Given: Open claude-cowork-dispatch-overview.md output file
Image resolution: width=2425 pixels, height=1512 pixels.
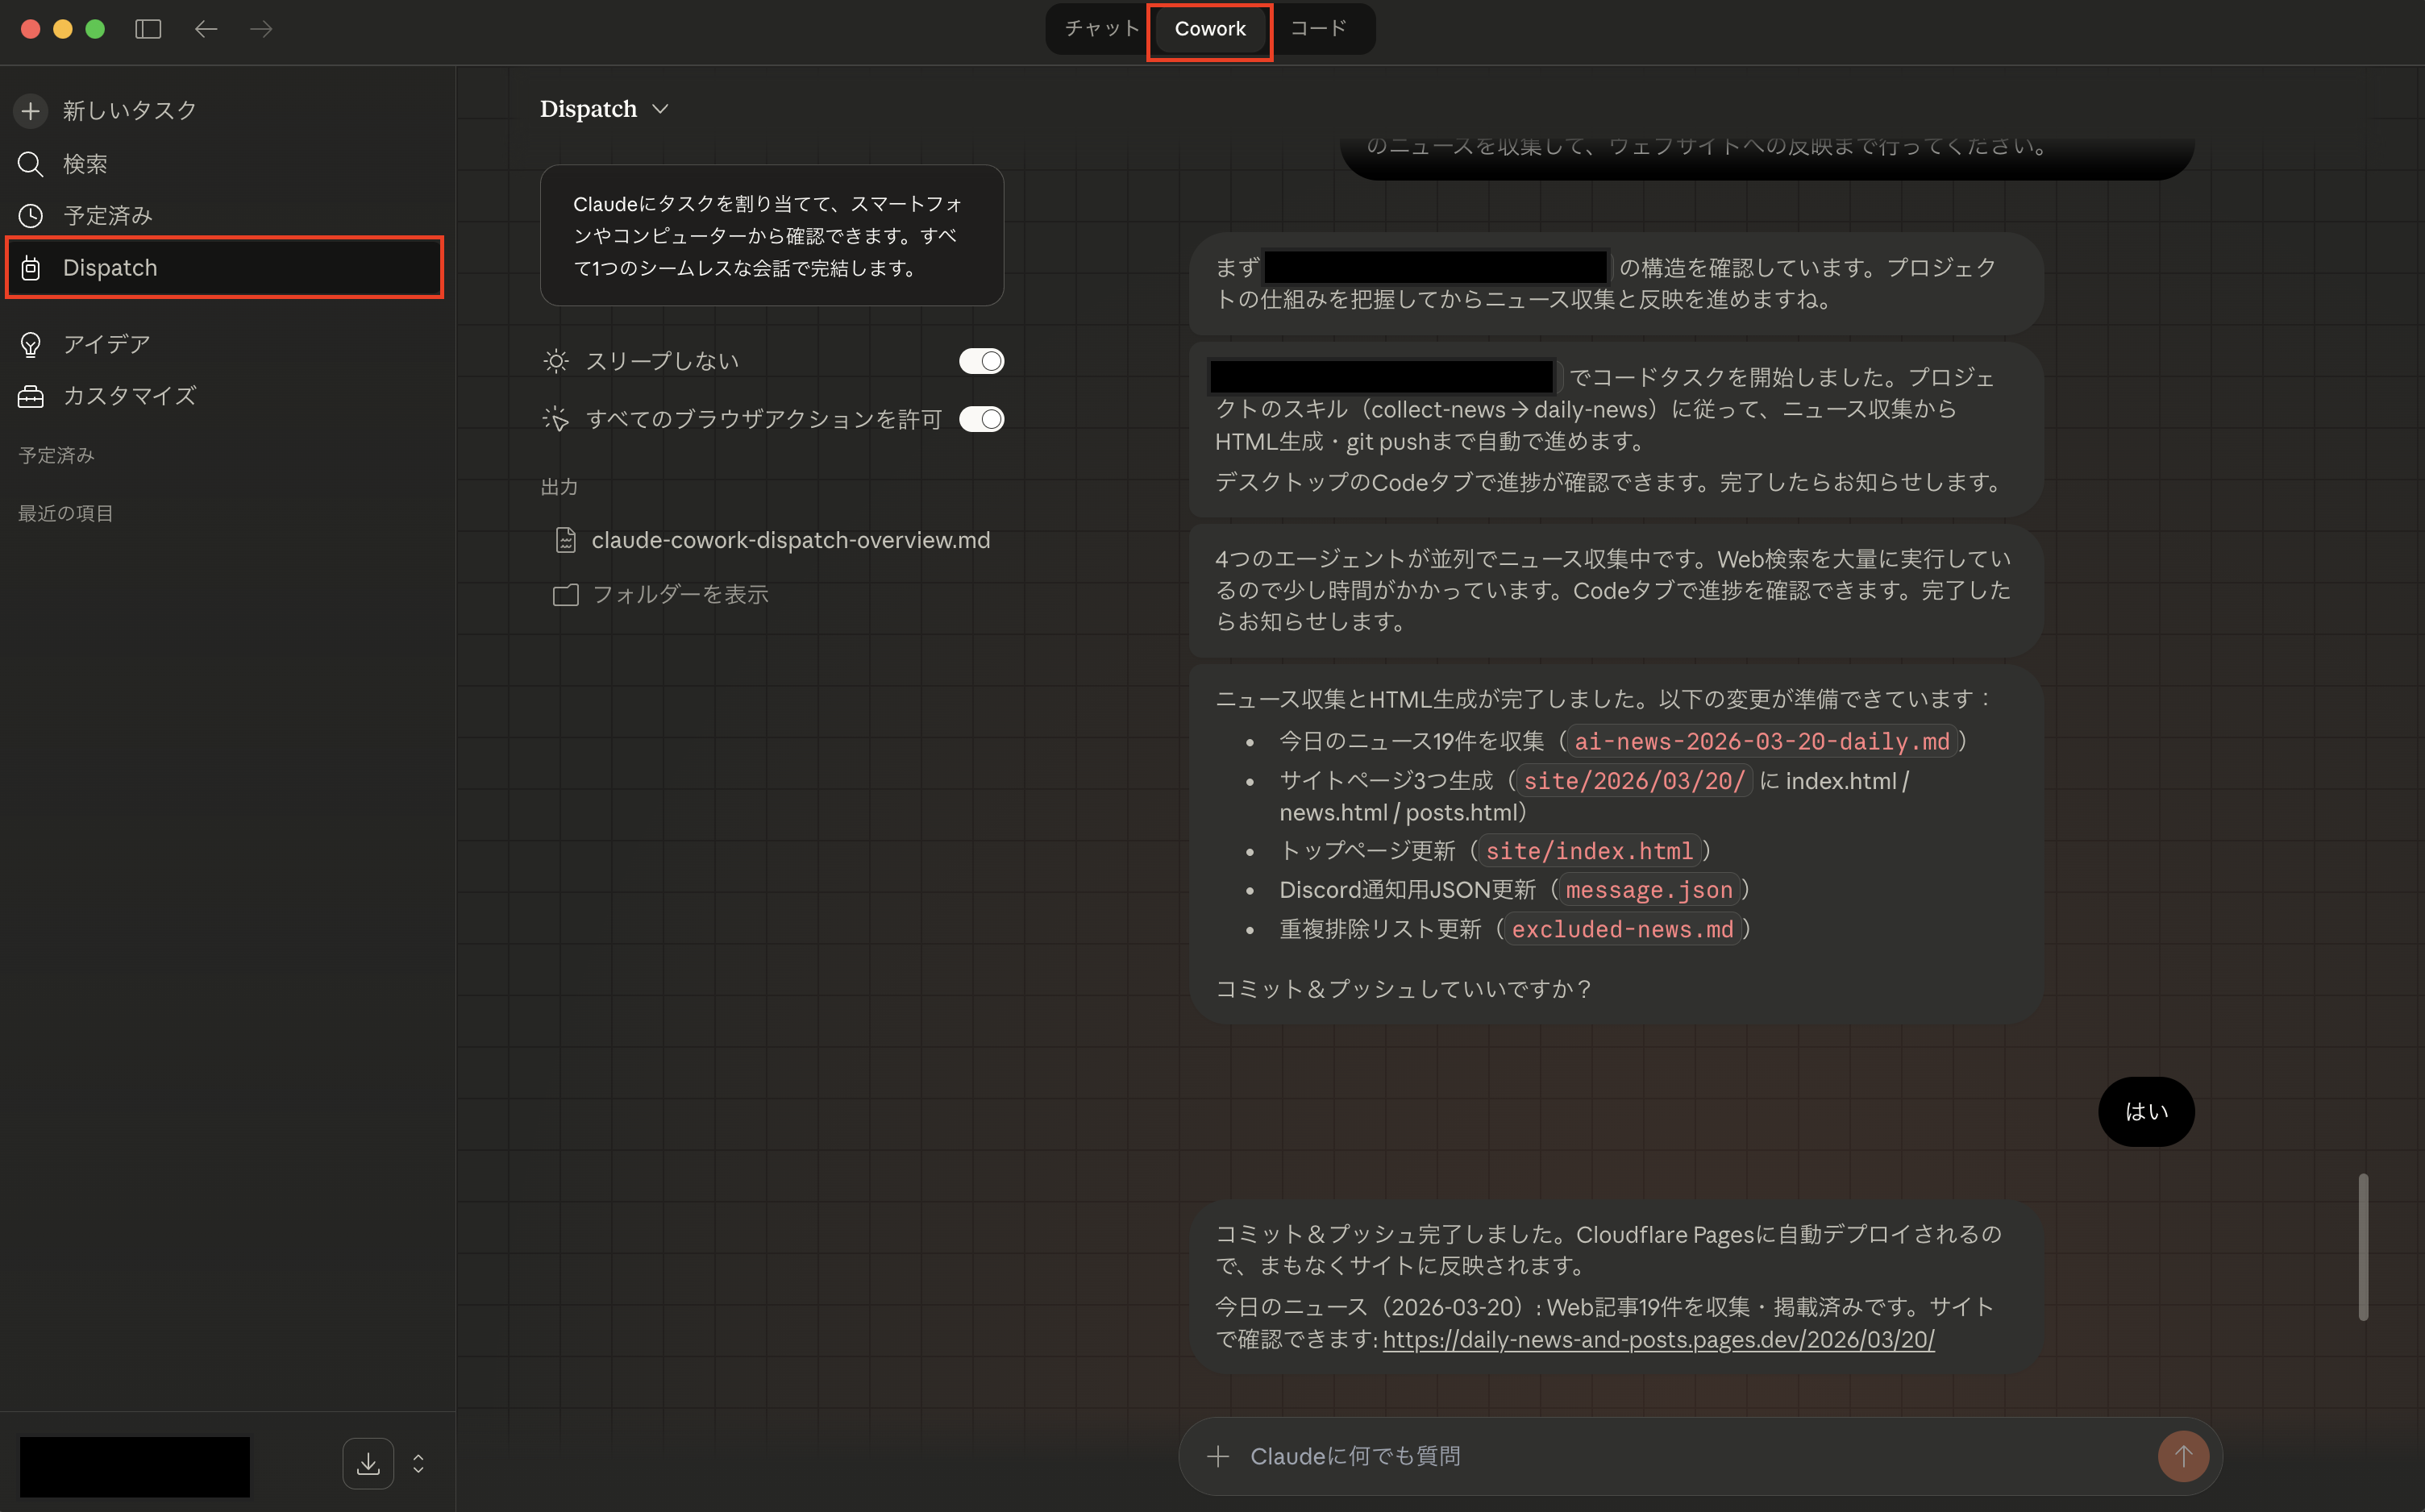Looking at the screenshot, I should coord(789,540).
